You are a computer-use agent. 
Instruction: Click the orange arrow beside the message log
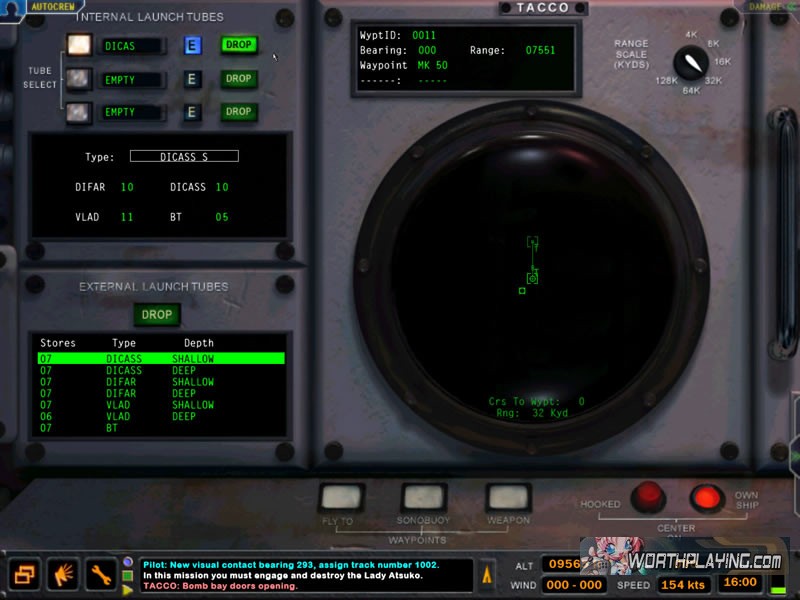click(x=488, y=574)
